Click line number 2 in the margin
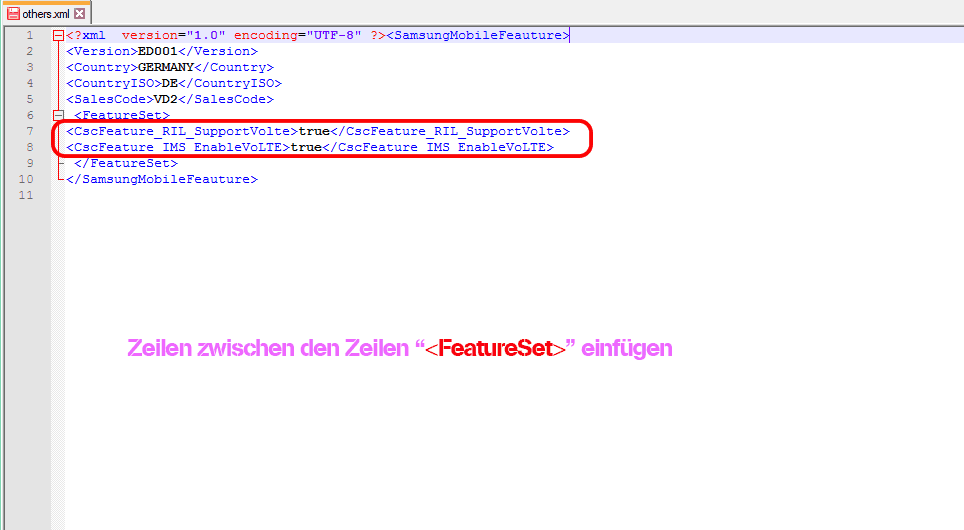 [x=30, y=51]
